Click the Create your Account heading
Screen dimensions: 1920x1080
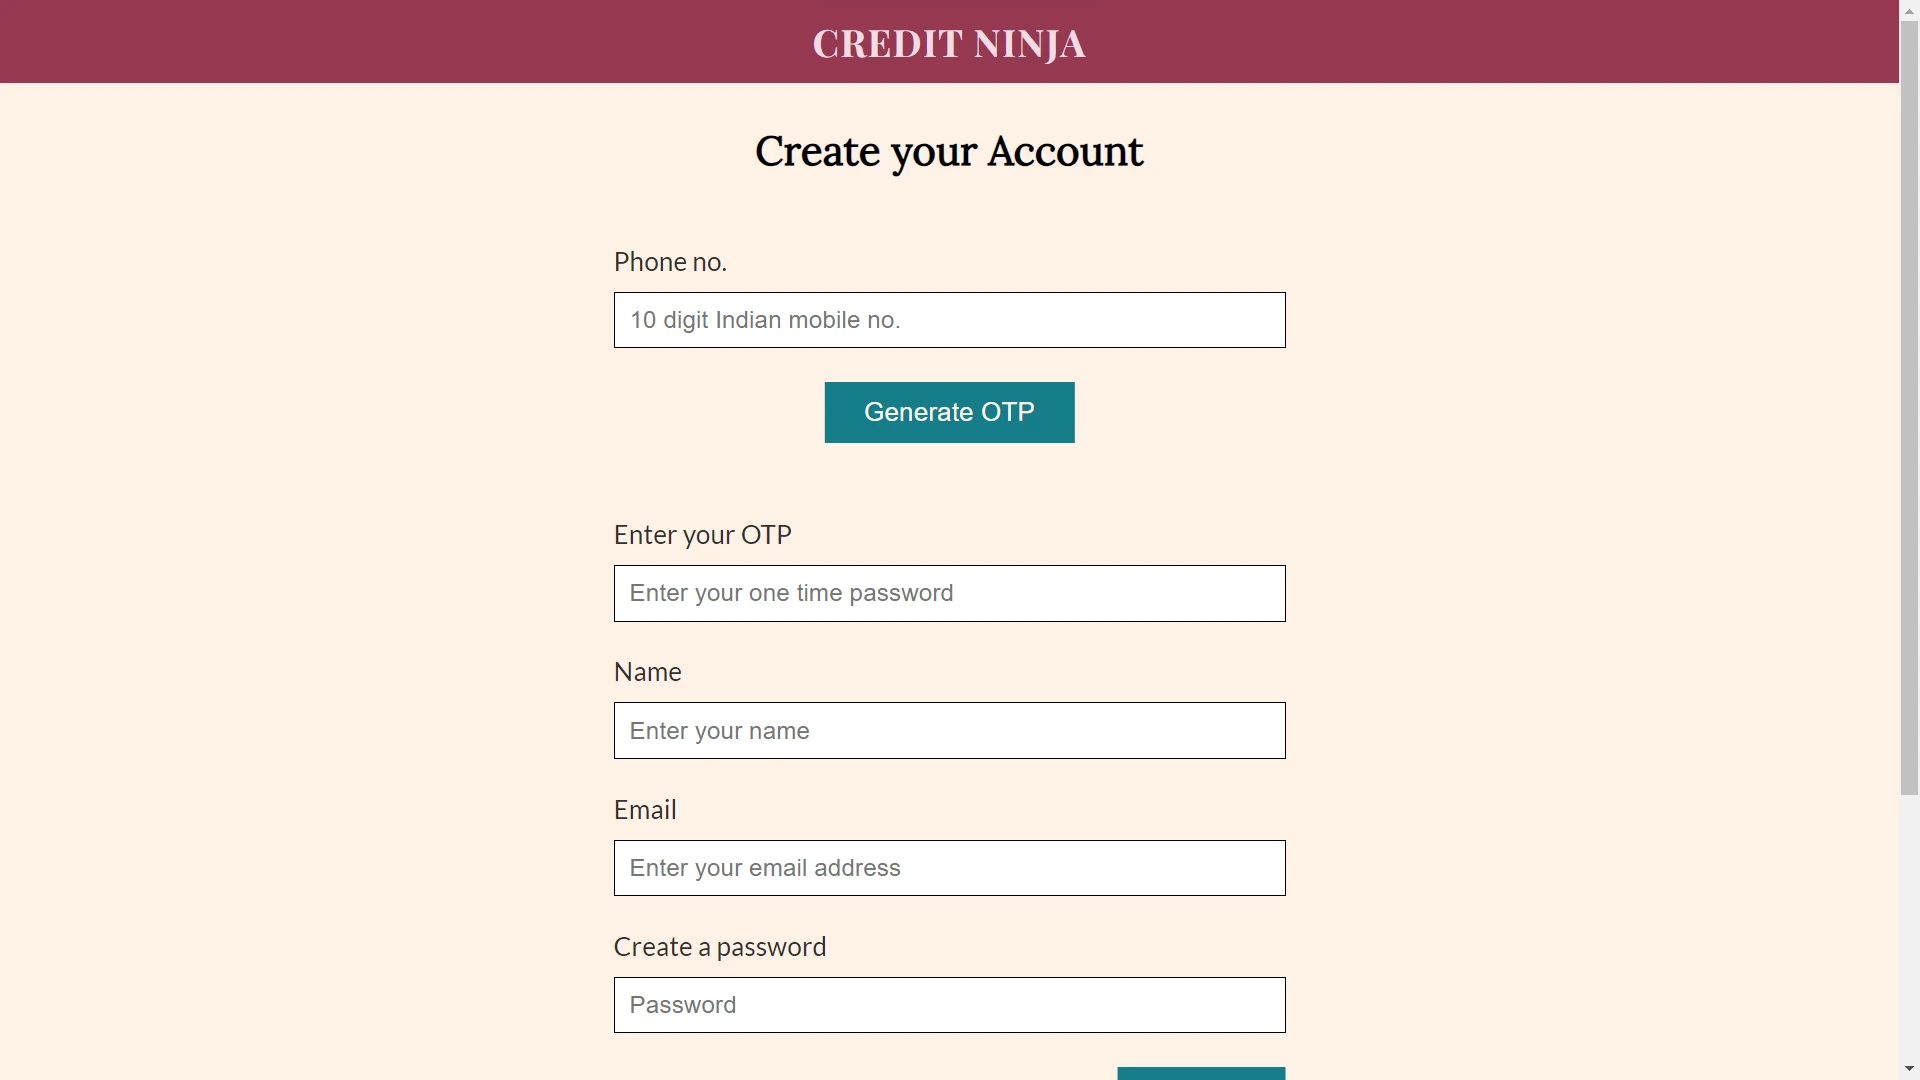[949, 151]
